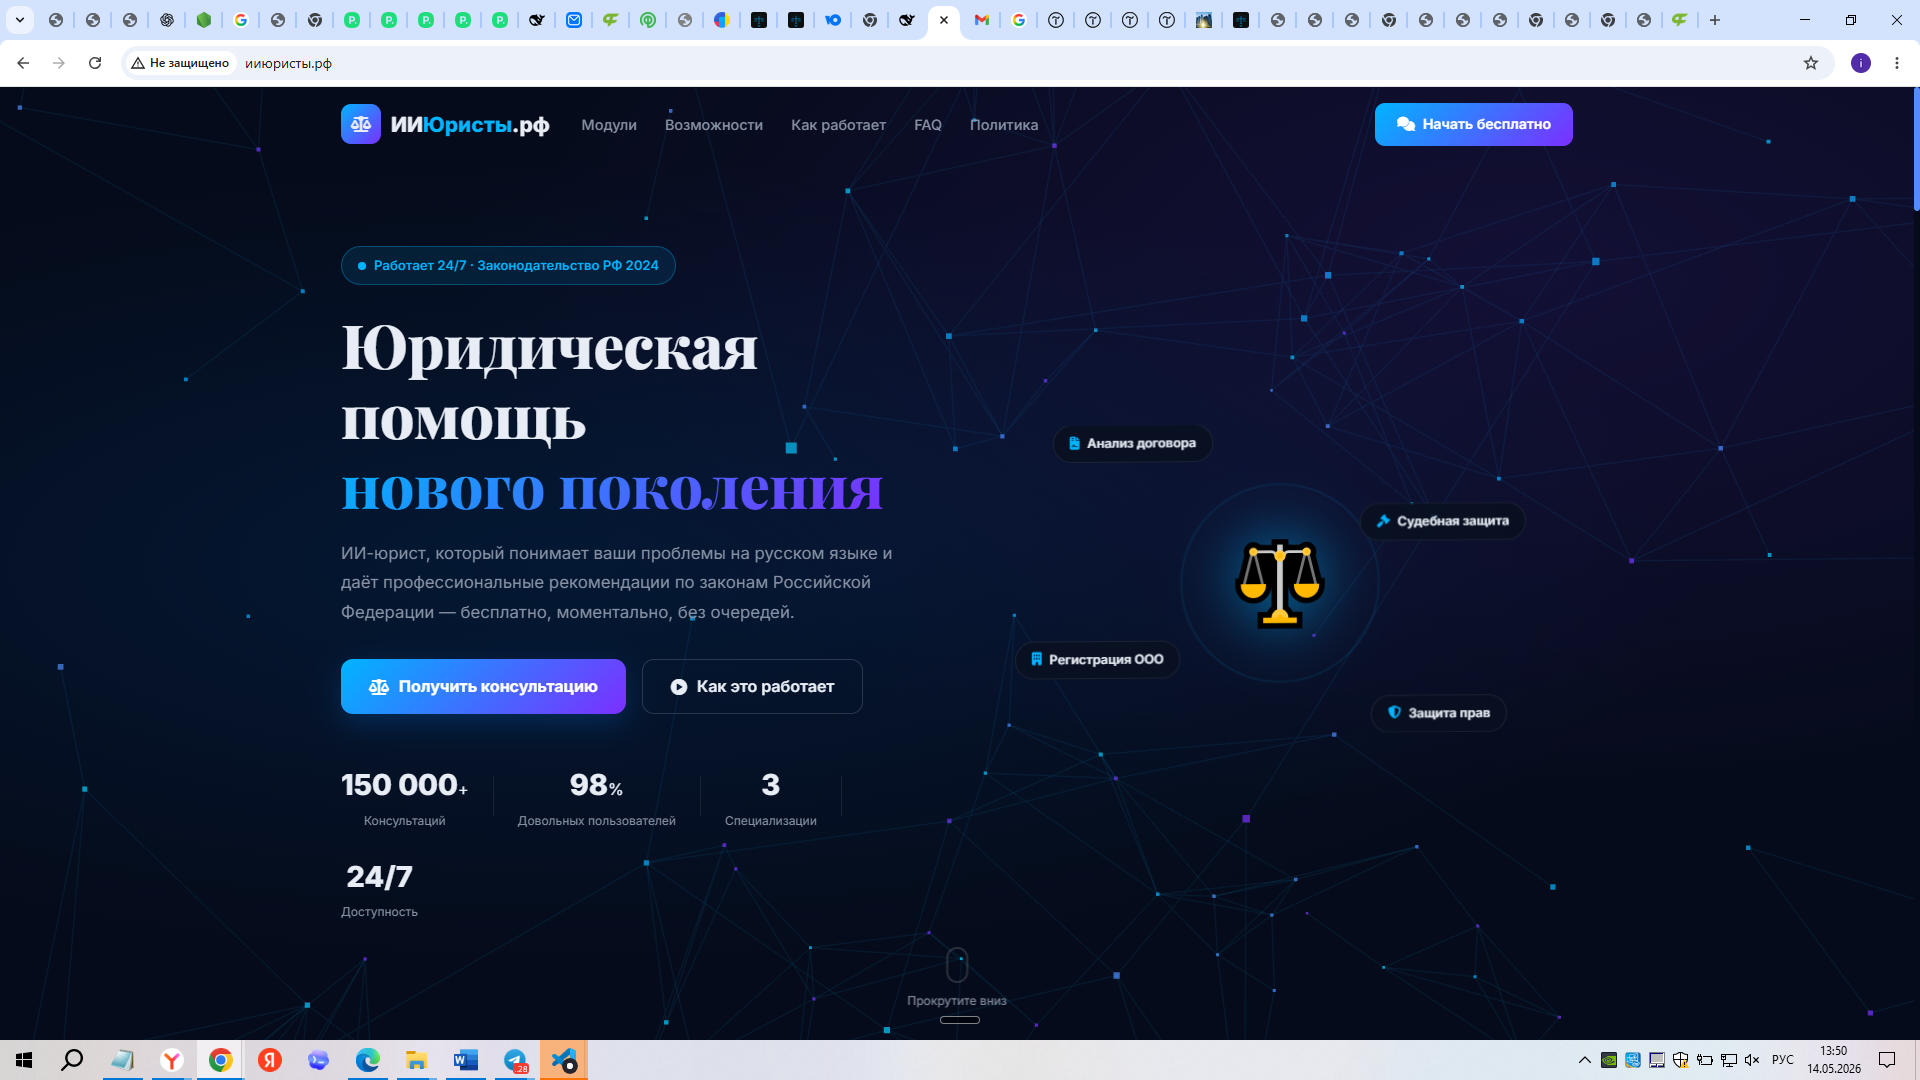
Task: Open the Модули navigation item
Action: pyautogui.click(x=609, y=125)
